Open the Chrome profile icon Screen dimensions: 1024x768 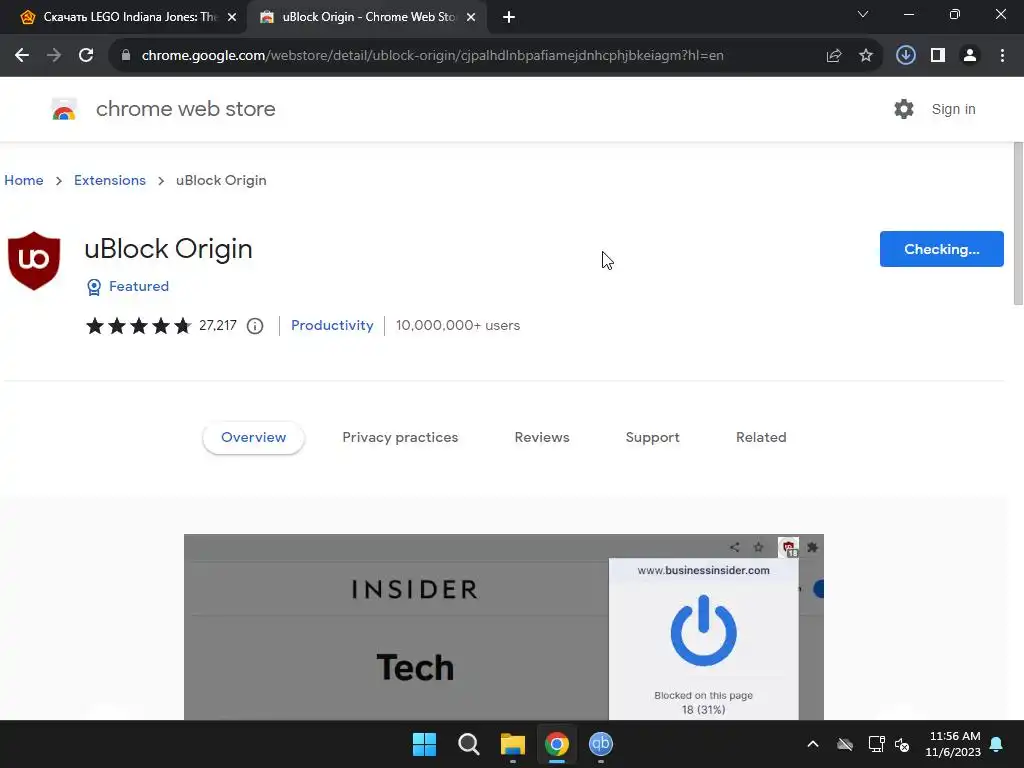(x=970, y=56)
